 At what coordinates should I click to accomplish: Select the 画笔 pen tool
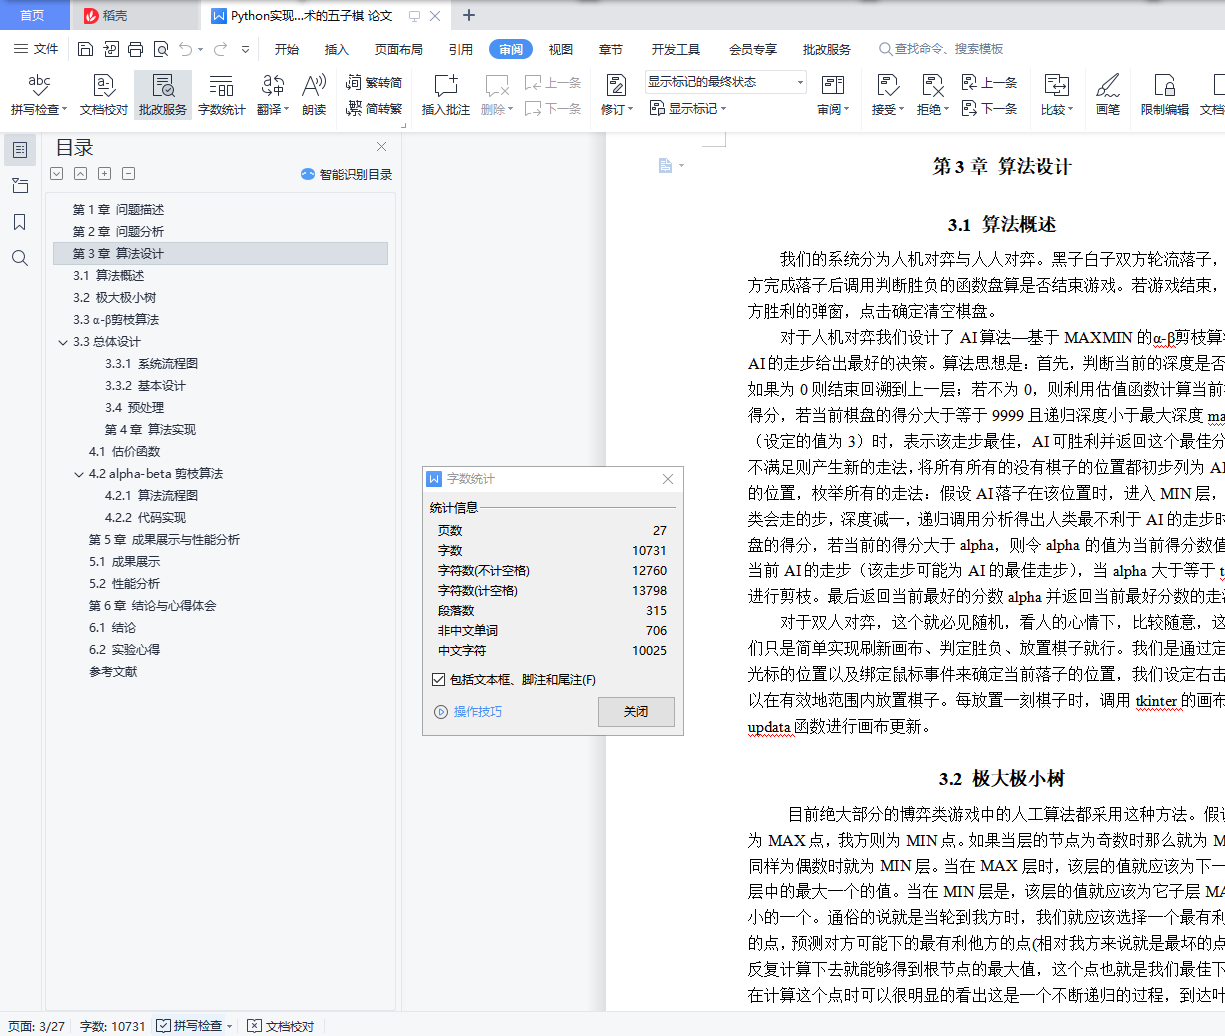1108,95
